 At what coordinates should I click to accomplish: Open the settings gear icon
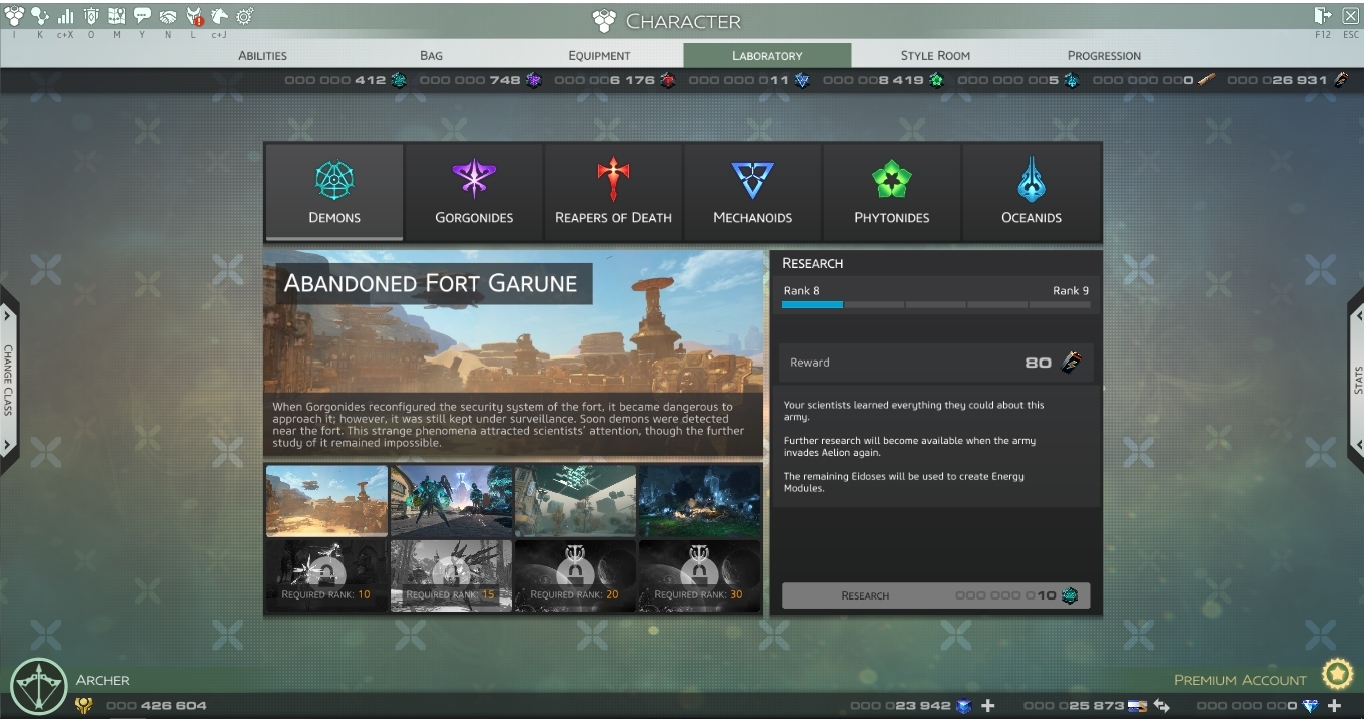244,16
